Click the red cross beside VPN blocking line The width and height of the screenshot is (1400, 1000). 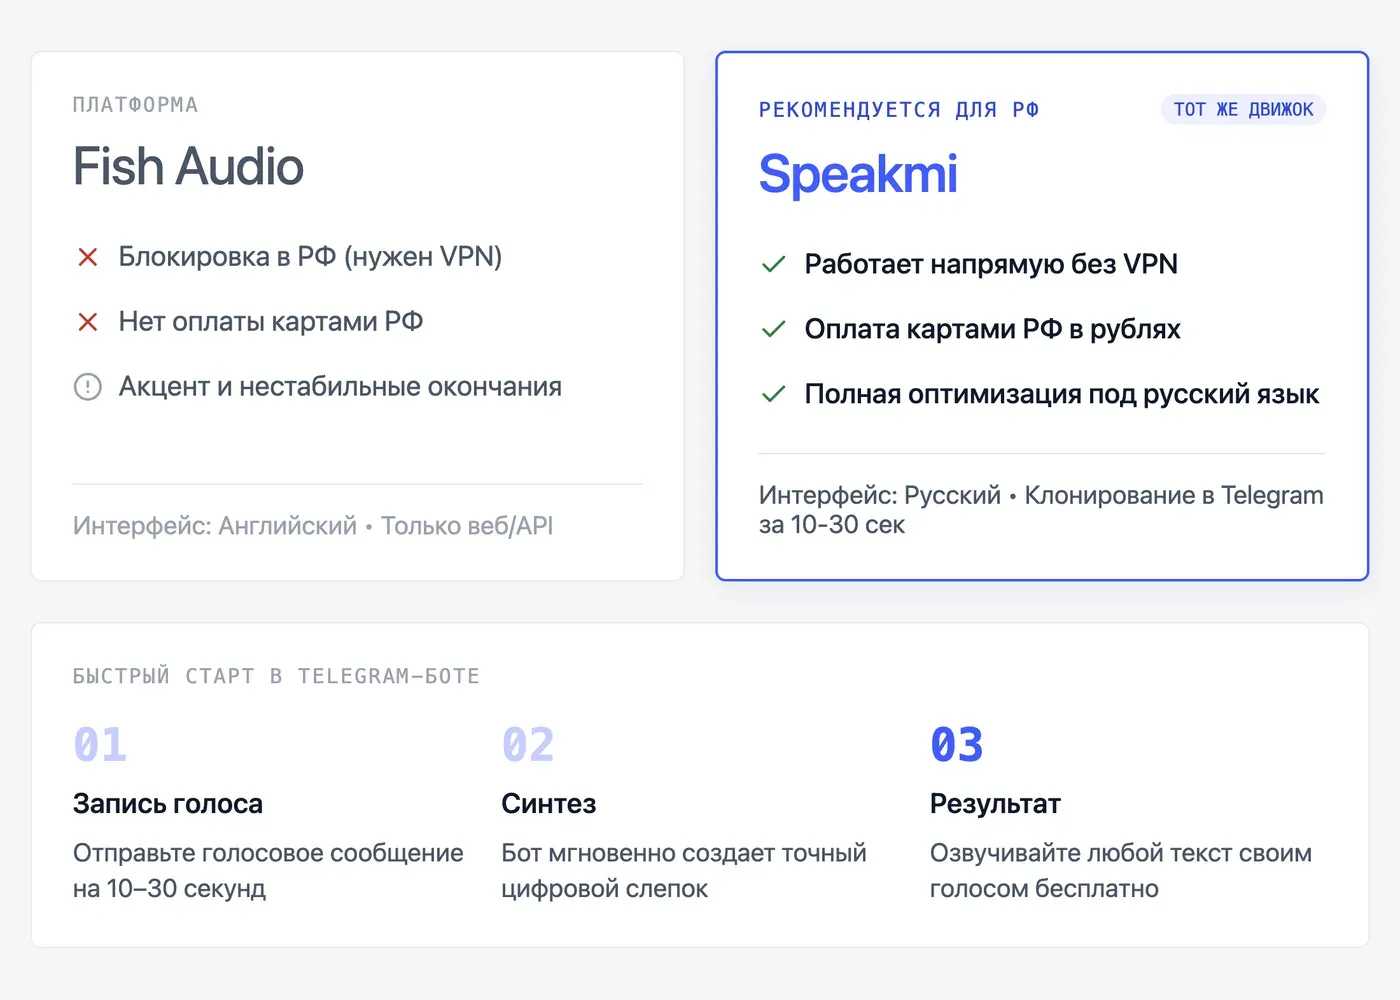88,257
